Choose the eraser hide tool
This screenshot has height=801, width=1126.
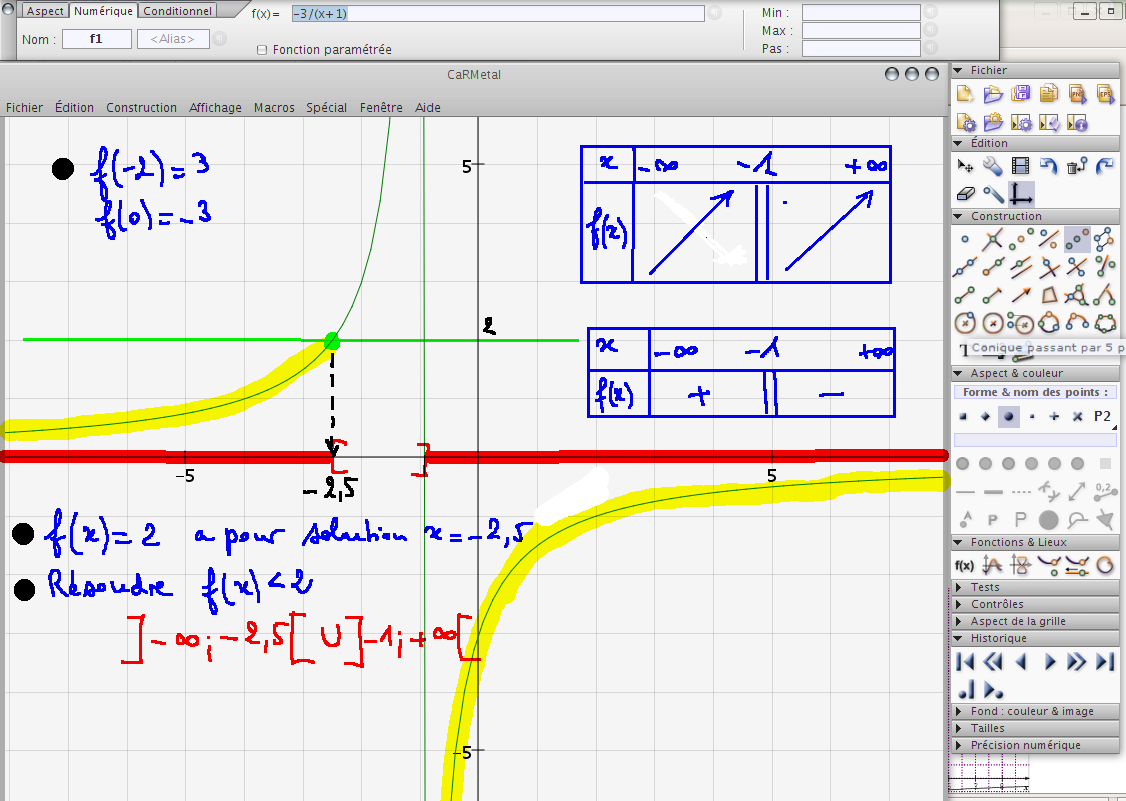click(x=965, y=194)
